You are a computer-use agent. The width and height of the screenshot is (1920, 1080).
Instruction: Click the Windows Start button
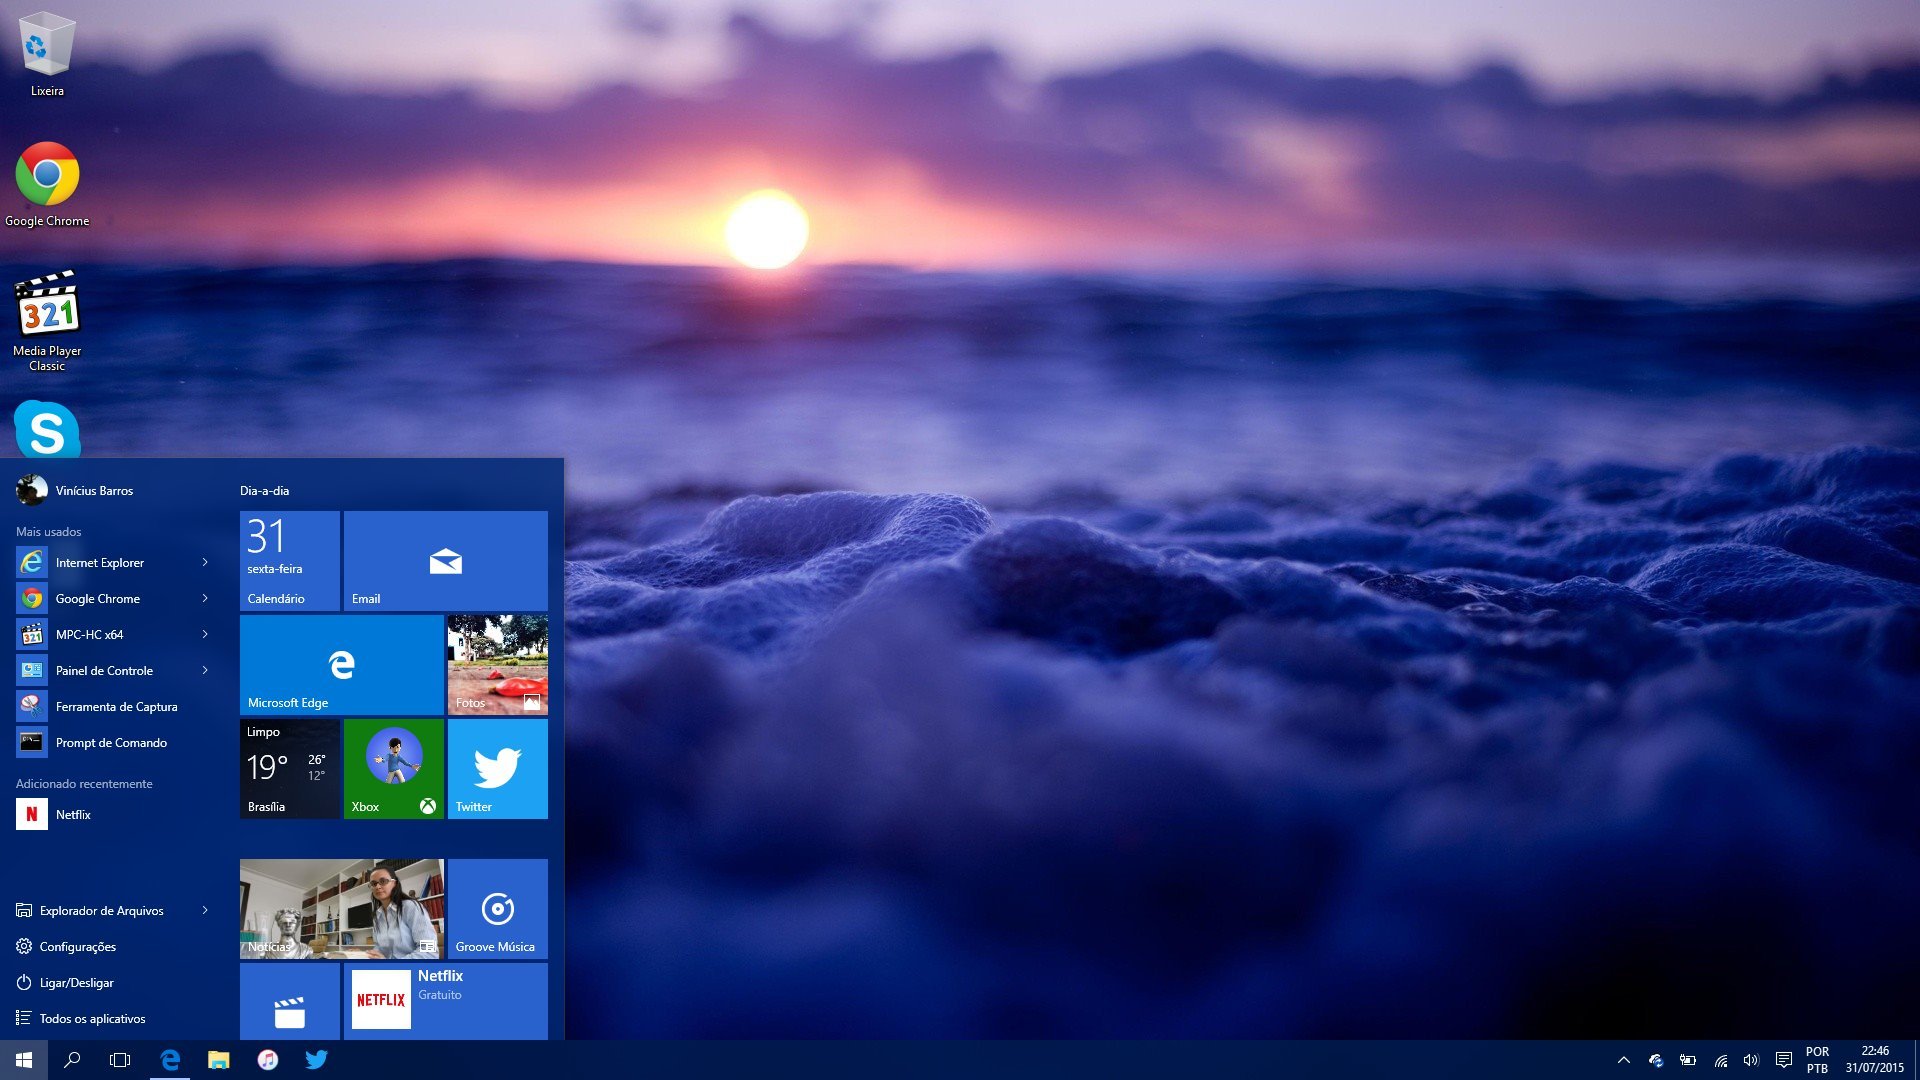click(x=24, y=1060)
